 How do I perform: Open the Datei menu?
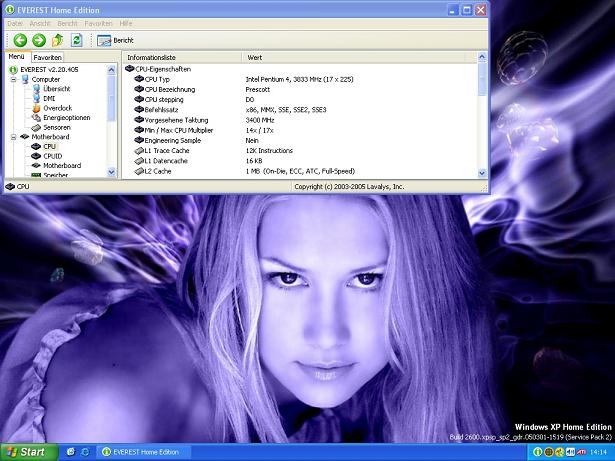(15, 24)
